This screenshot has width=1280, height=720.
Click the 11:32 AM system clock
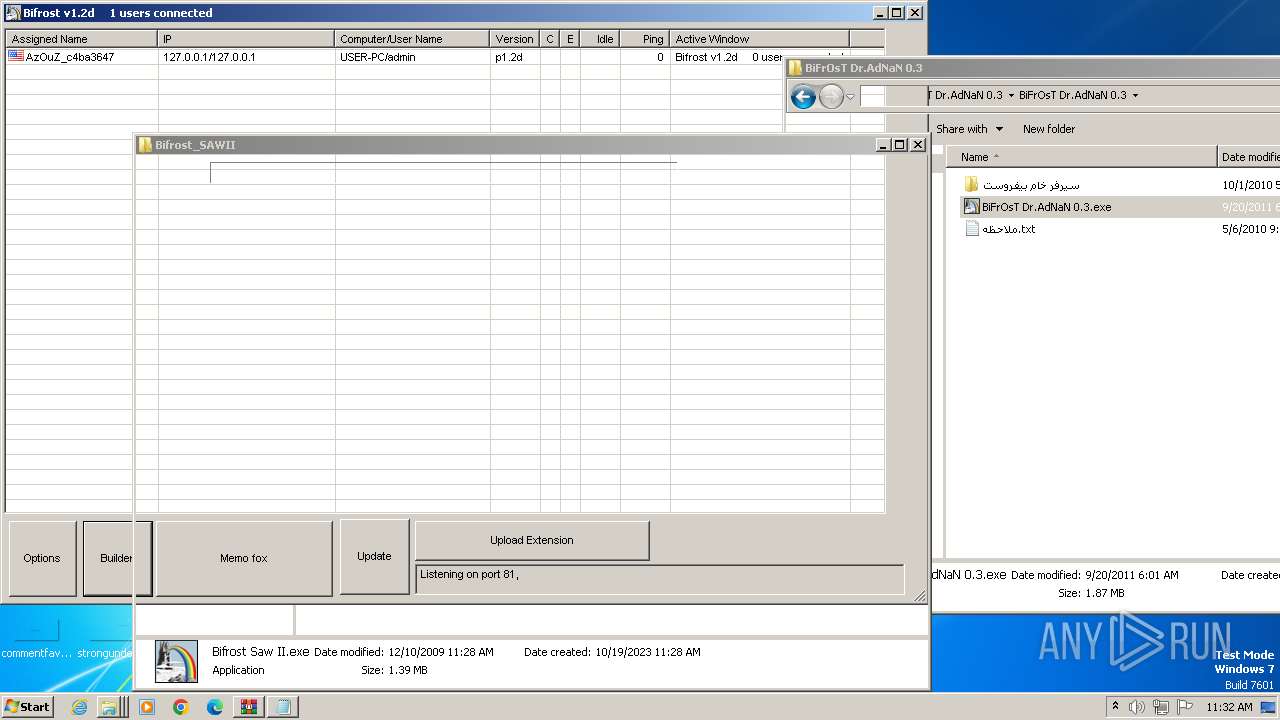pyautogui.click(x=1229, y=707)
